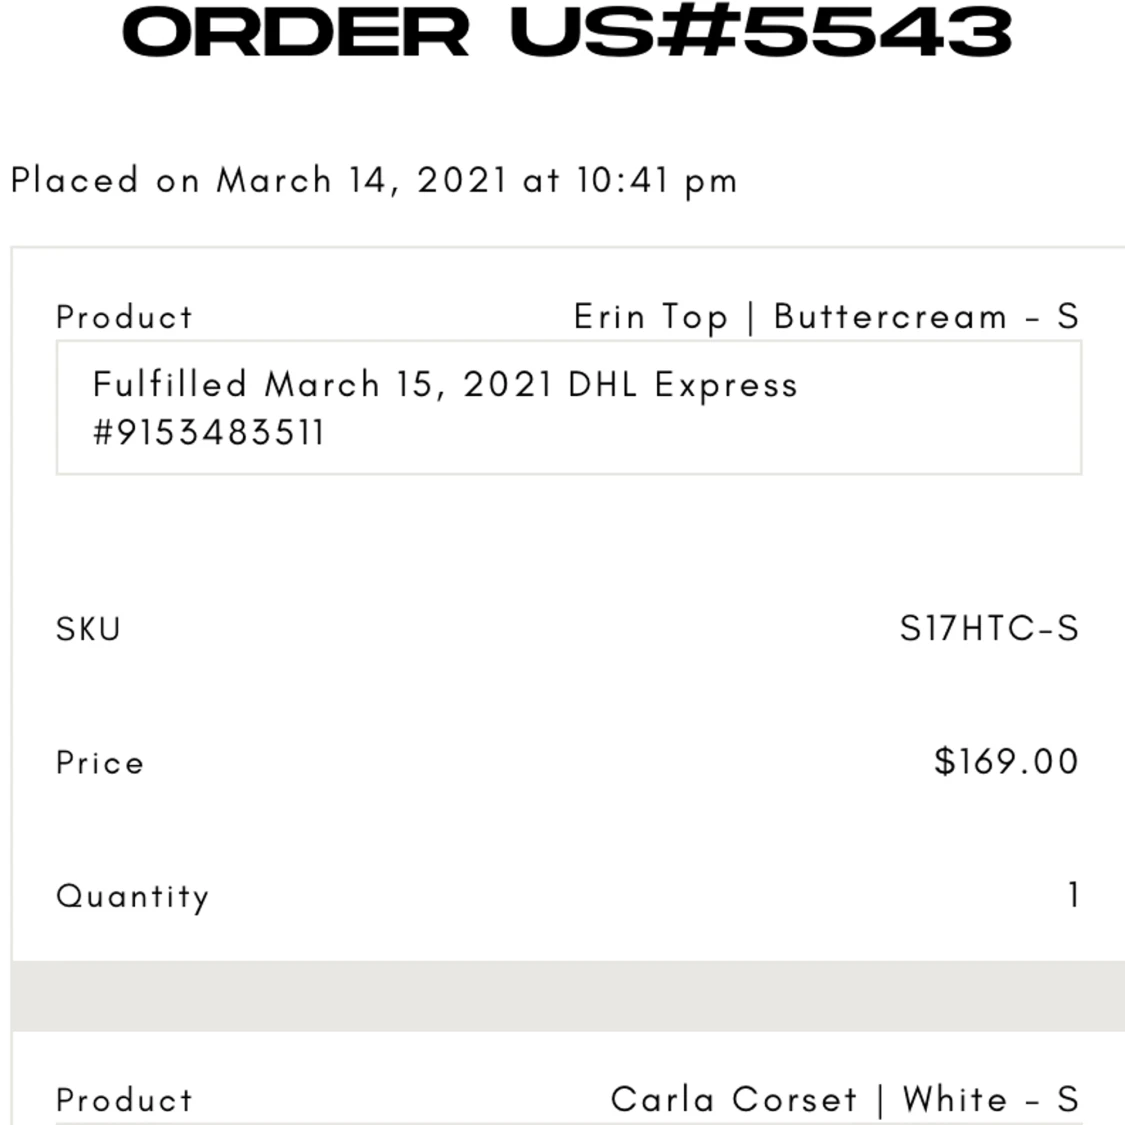Click the Product label beside Carla Corset

pyautogui.click(x=124, y=1100)
